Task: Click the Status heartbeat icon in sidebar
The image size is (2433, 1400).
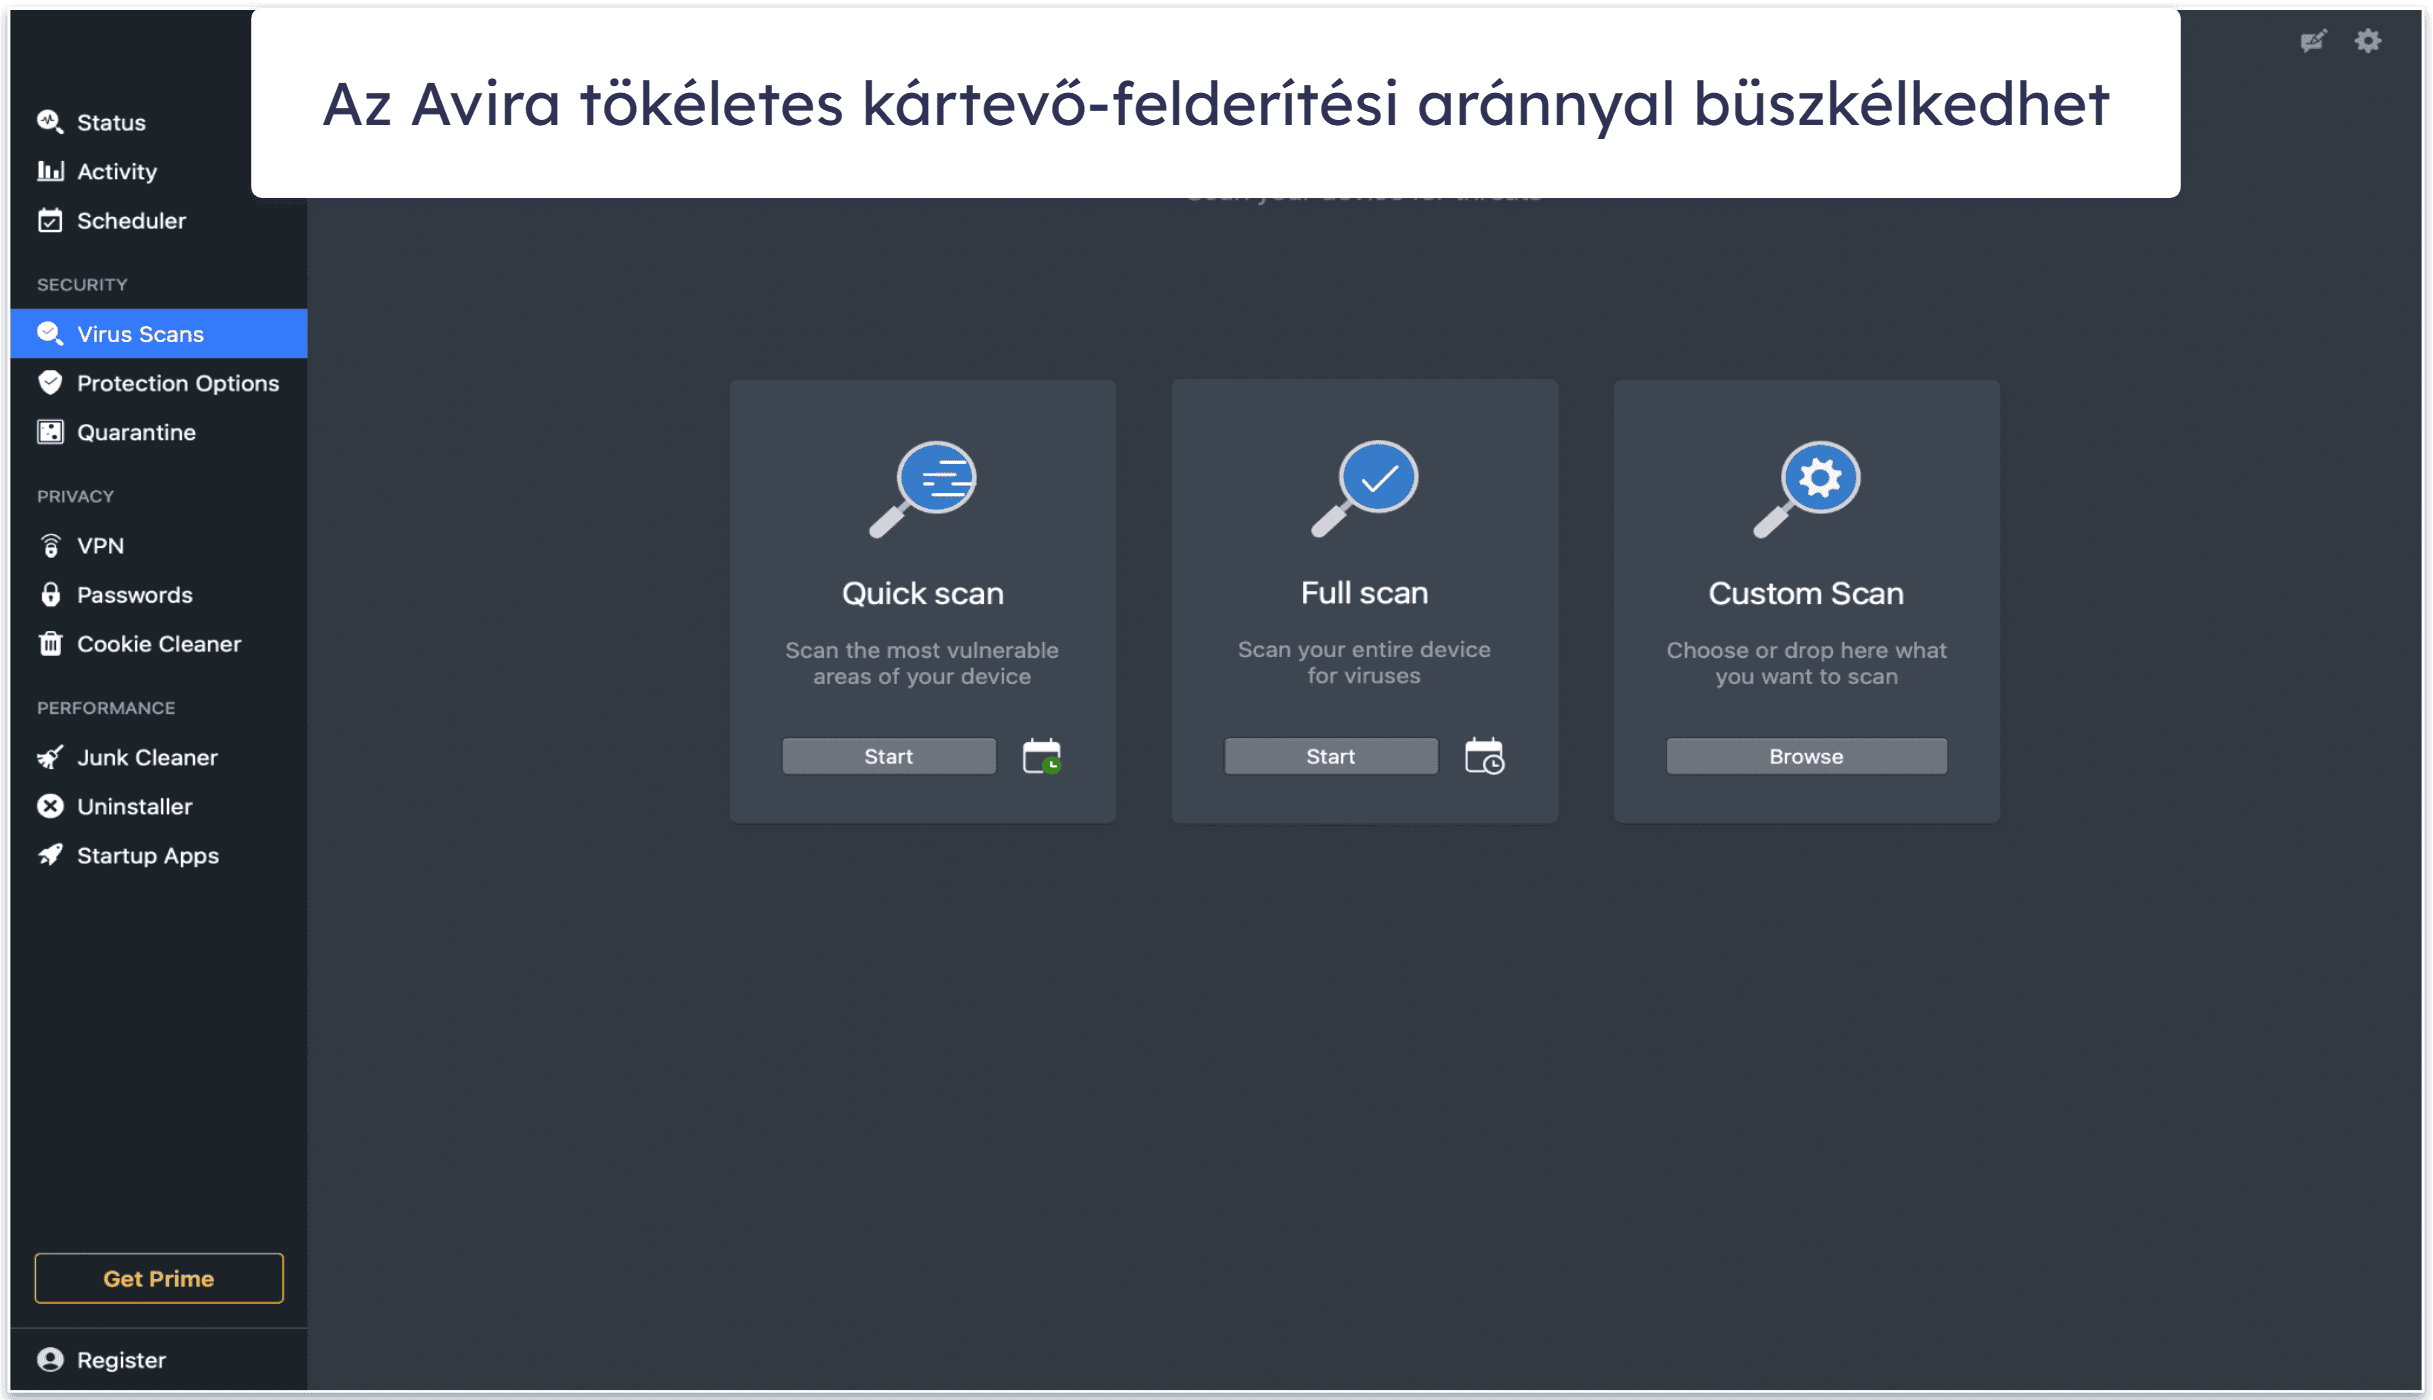Action: point(50,122)
